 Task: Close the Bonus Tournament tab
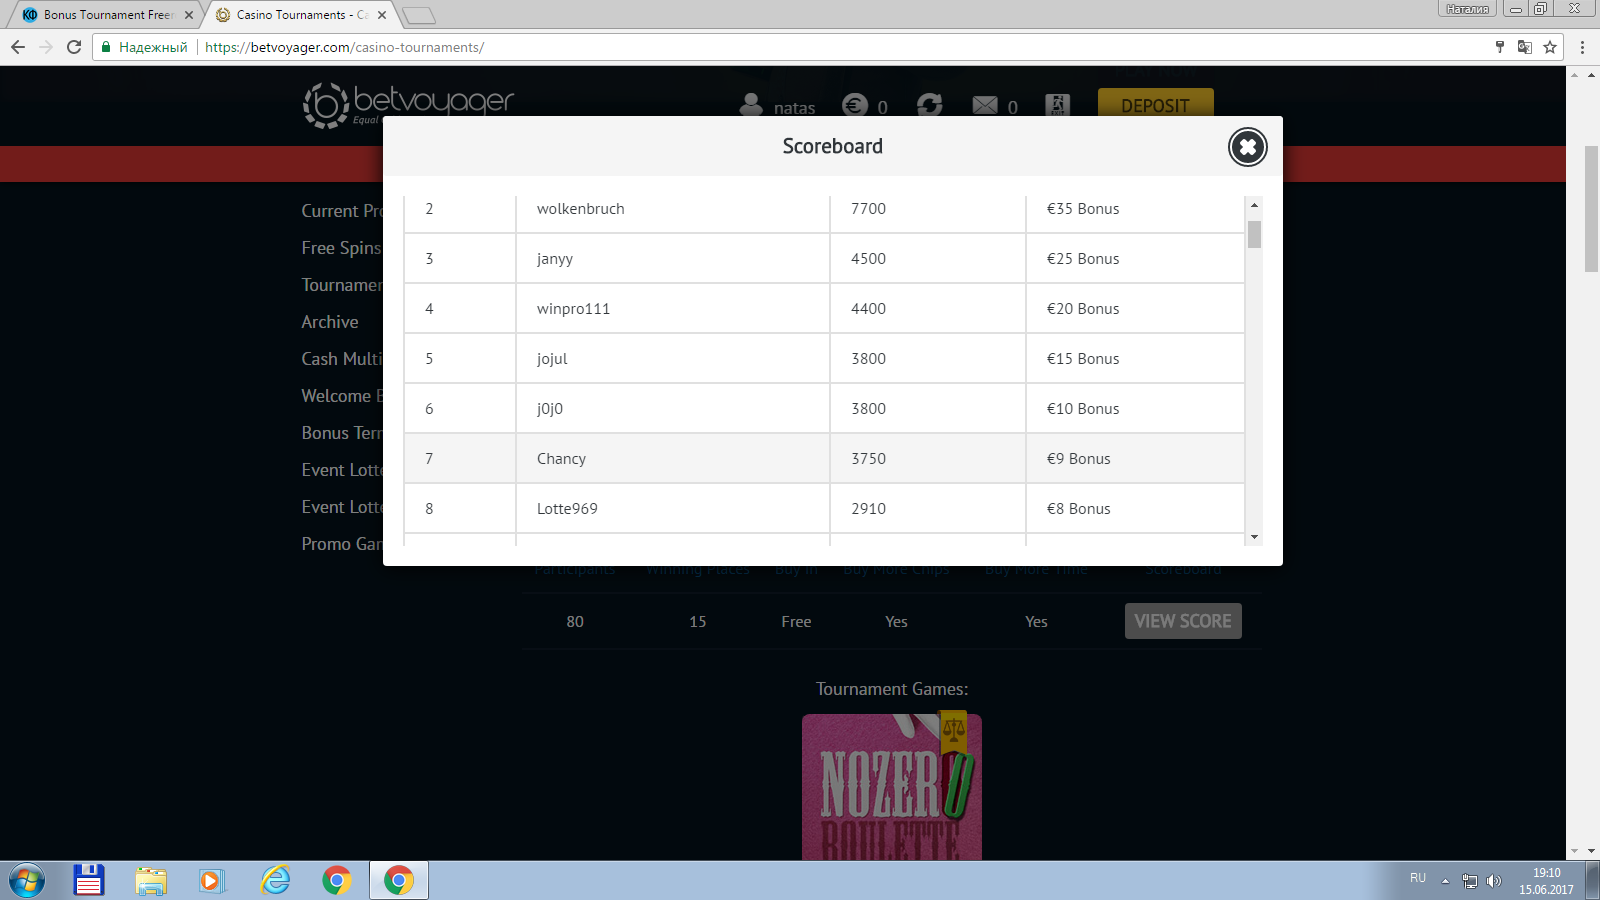pos(189,15)
